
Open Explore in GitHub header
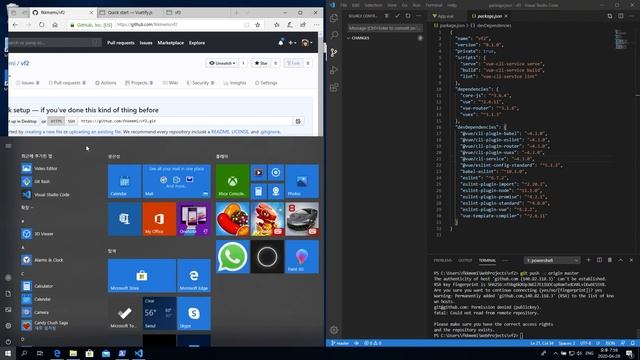pos(197,43)
